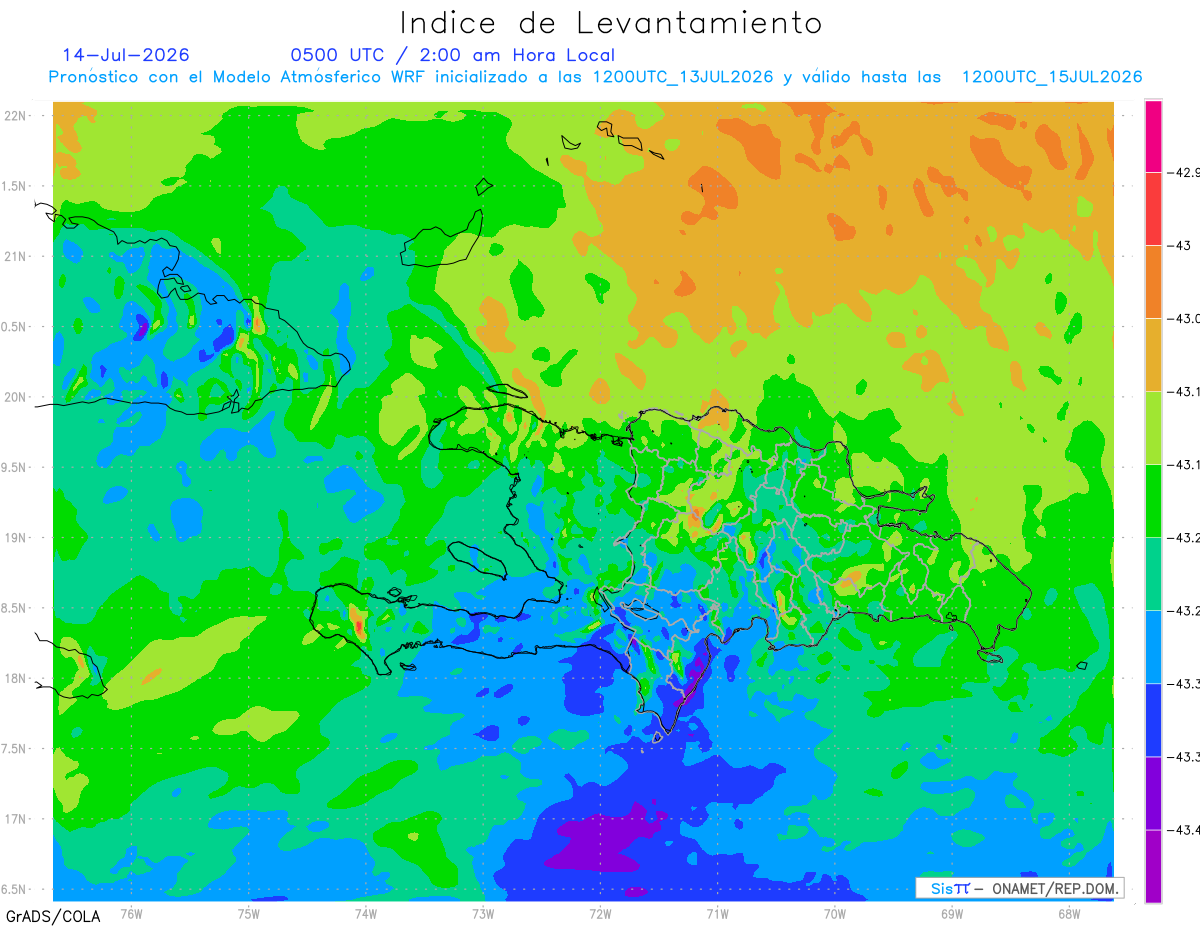Click the '18N' latitude label
The image size is (1200, 927).
click(15, 679)
